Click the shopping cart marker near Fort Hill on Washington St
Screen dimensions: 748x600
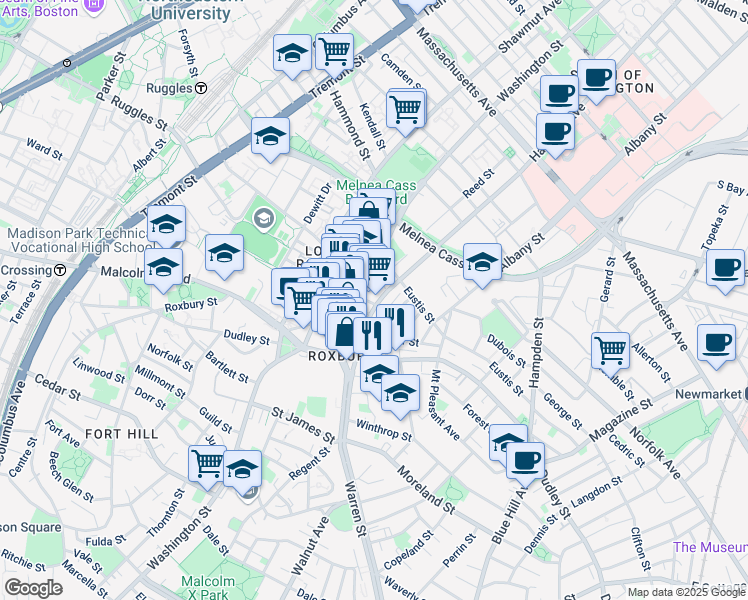[x=207, y=467]
